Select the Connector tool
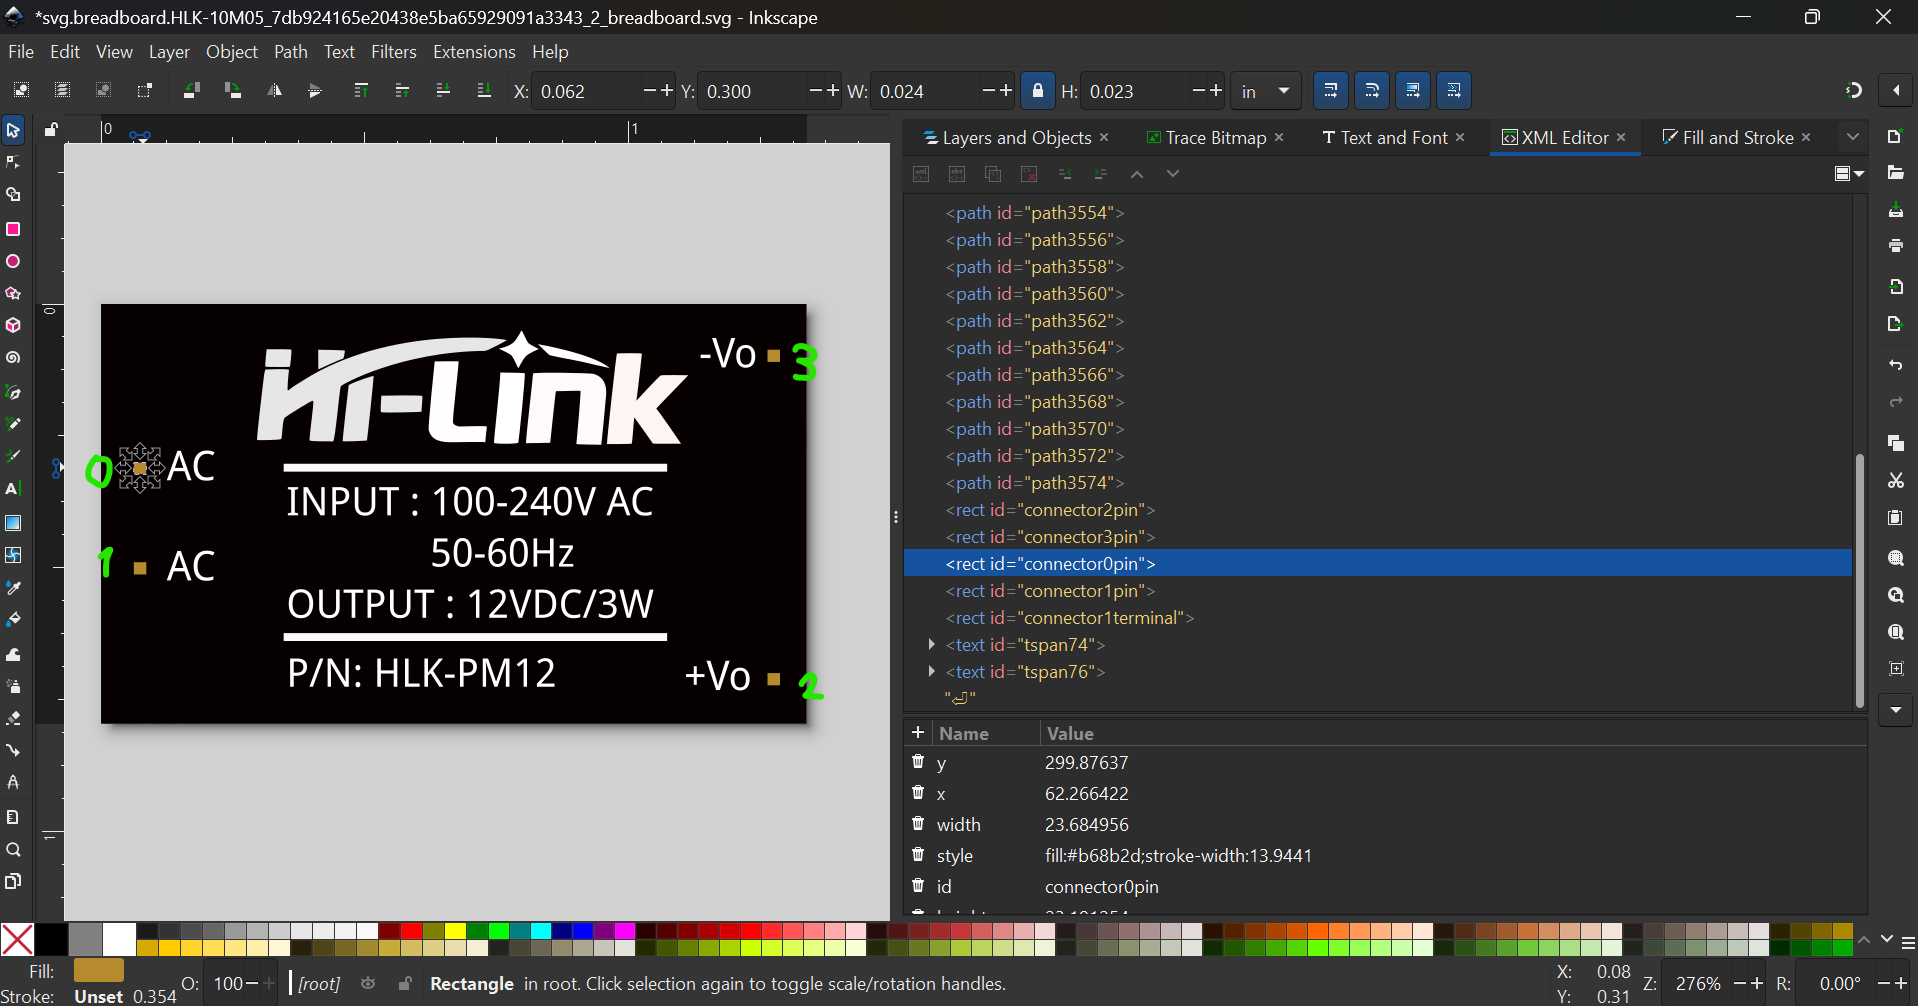Image resolution: width=1918 pixels, height=1006 pixels. [x=13, y=750]
